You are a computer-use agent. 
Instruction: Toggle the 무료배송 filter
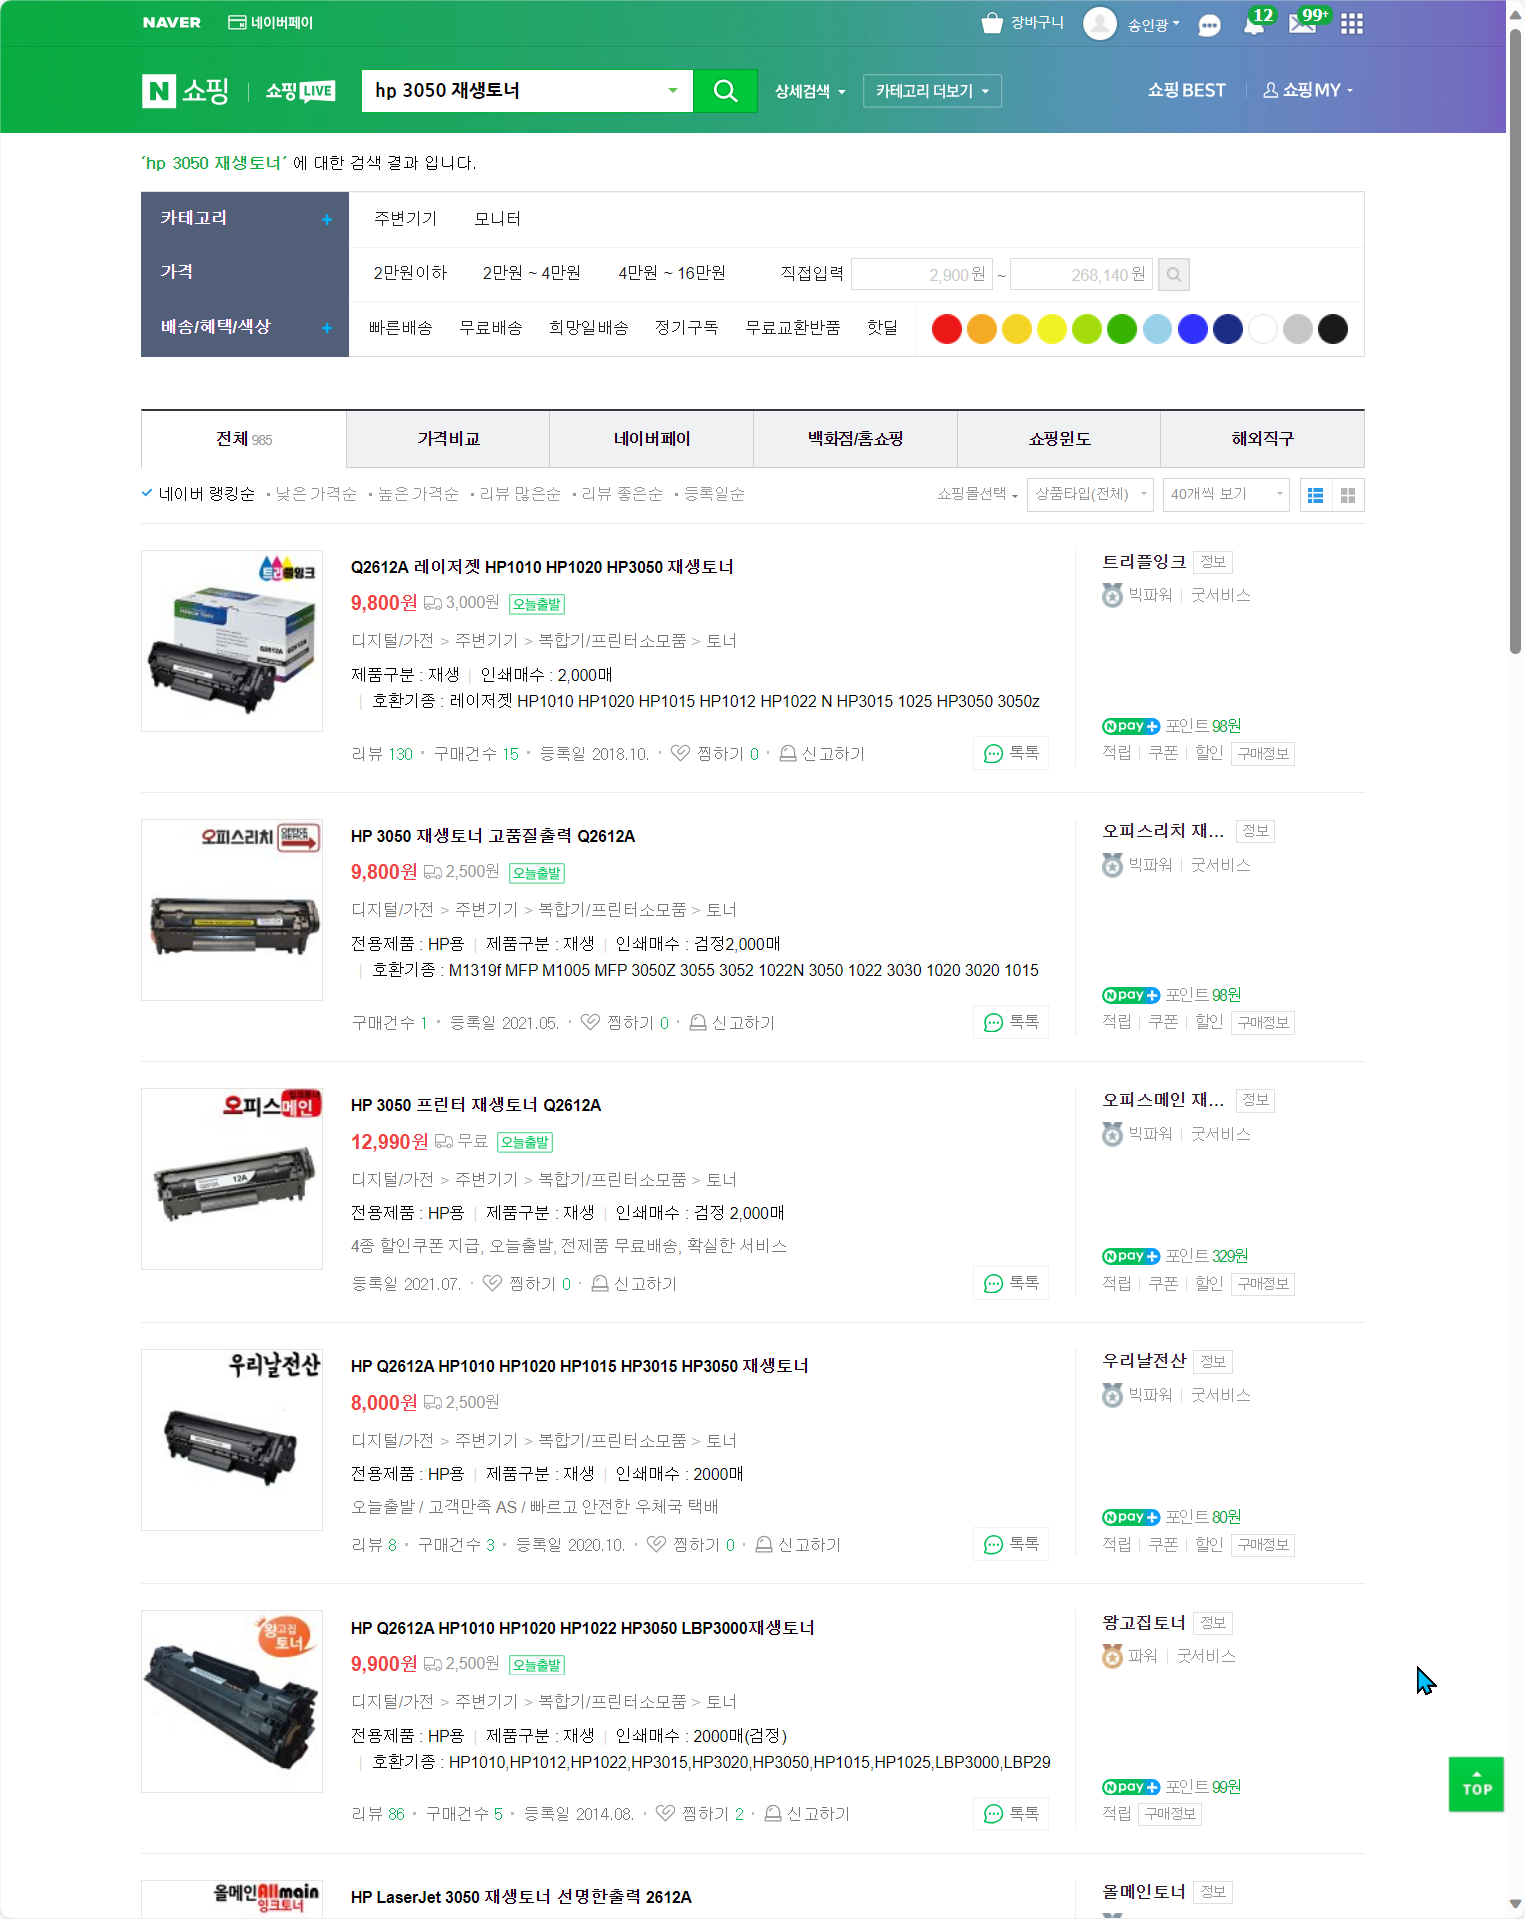click(x=490, y=328)
